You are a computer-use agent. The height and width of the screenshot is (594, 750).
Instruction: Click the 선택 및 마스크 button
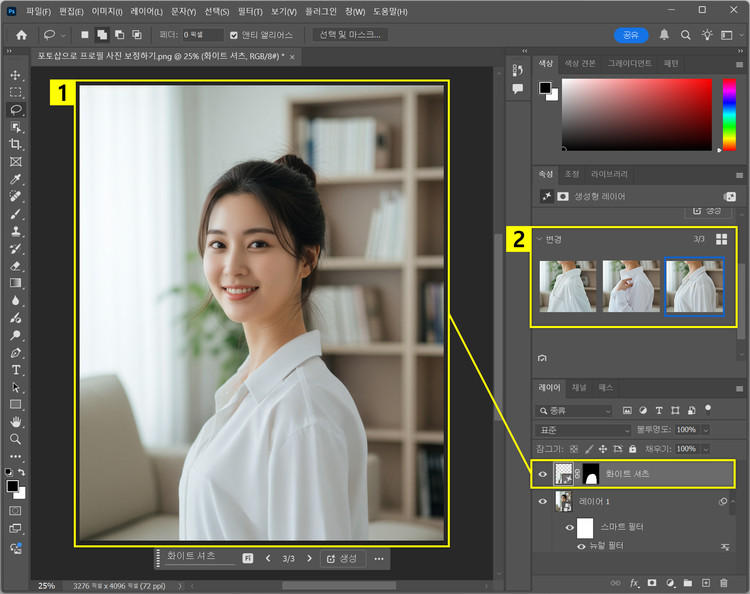coord(350,35)
